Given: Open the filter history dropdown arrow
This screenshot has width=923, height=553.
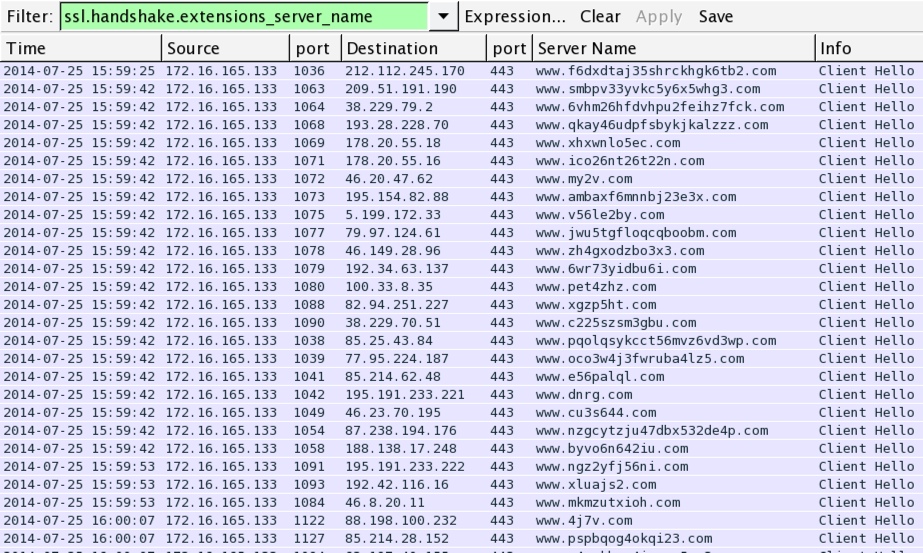Looking at the screenshot, I should (x=444, y=17).
